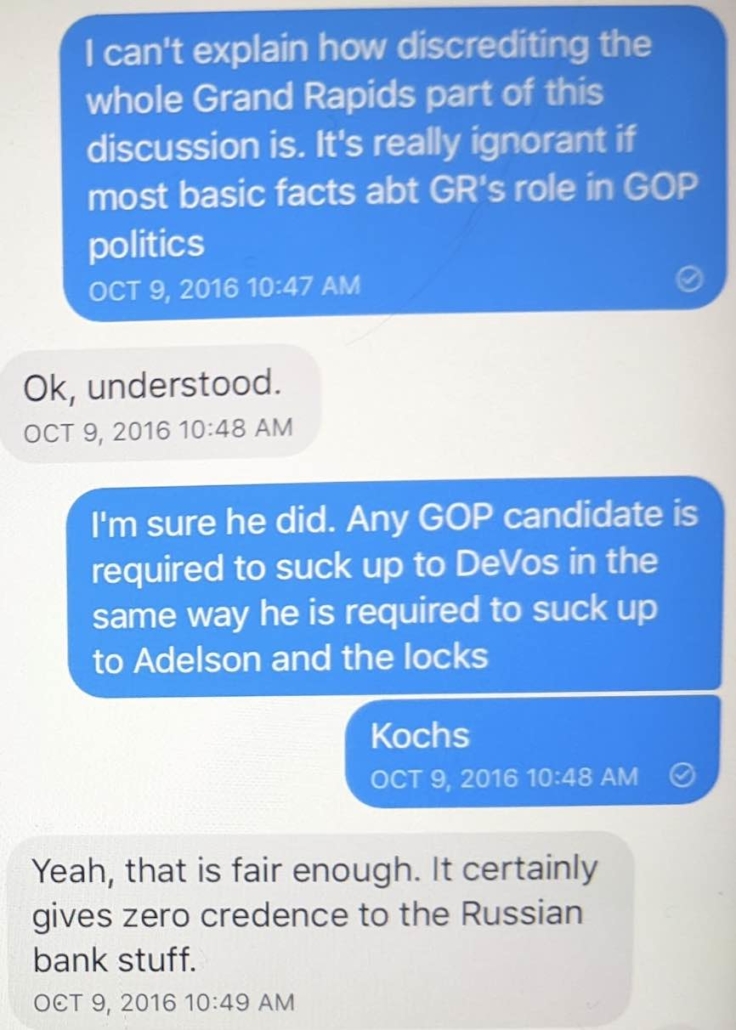Click the 10:48 AM timestamp under Kochs

(x=504, y=778)
